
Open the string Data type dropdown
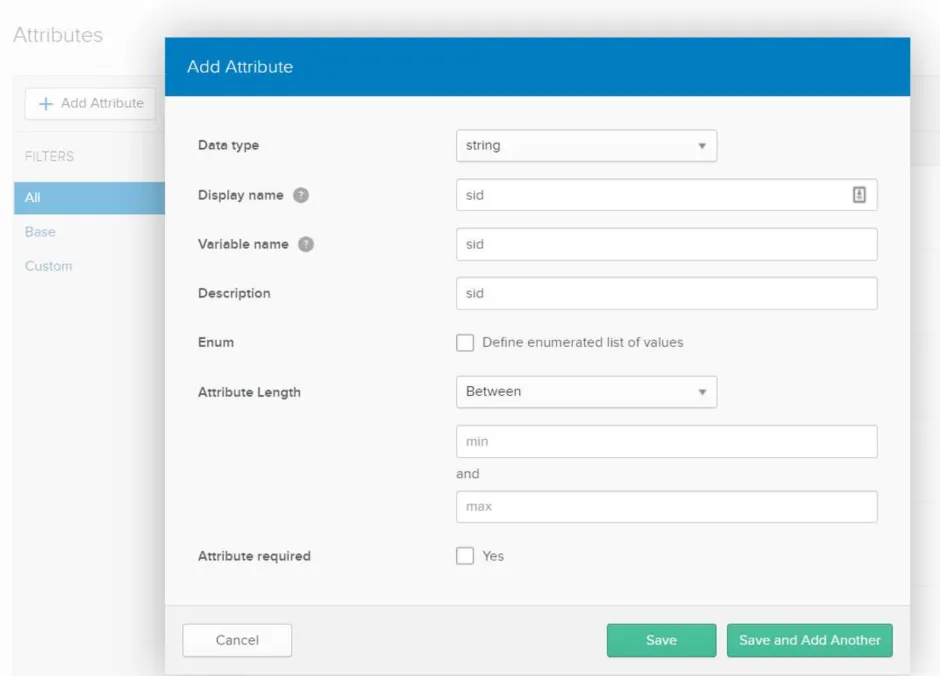point(586,146)
